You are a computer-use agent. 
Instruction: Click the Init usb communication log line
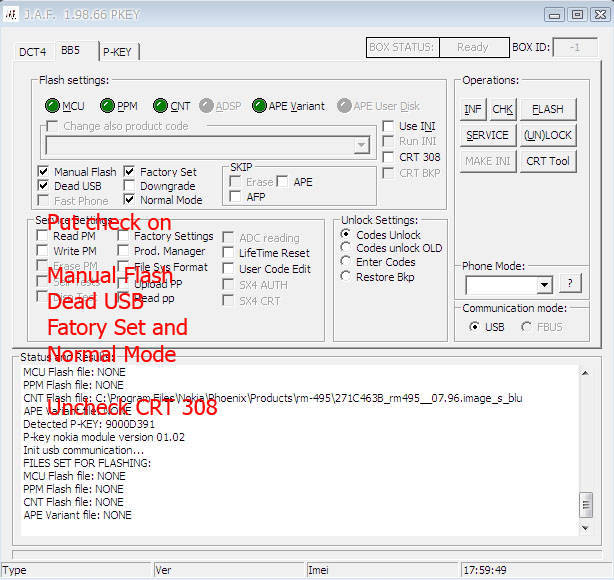coord(83,450)
